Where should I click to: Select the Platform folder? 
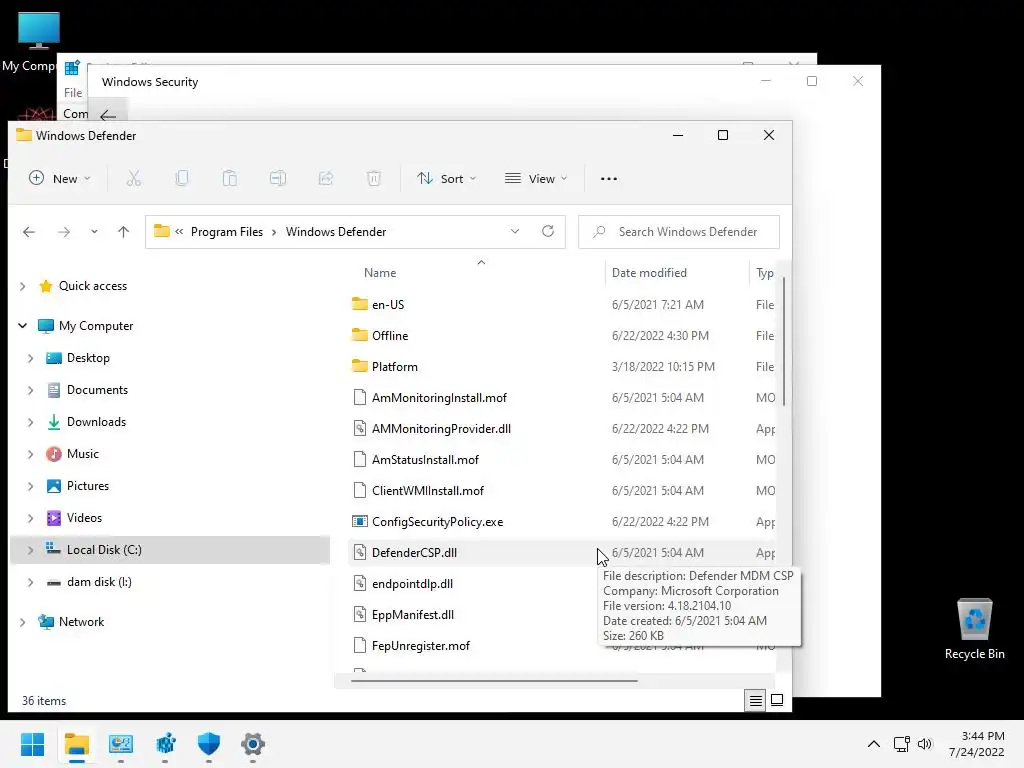click(x=394, y=366)
